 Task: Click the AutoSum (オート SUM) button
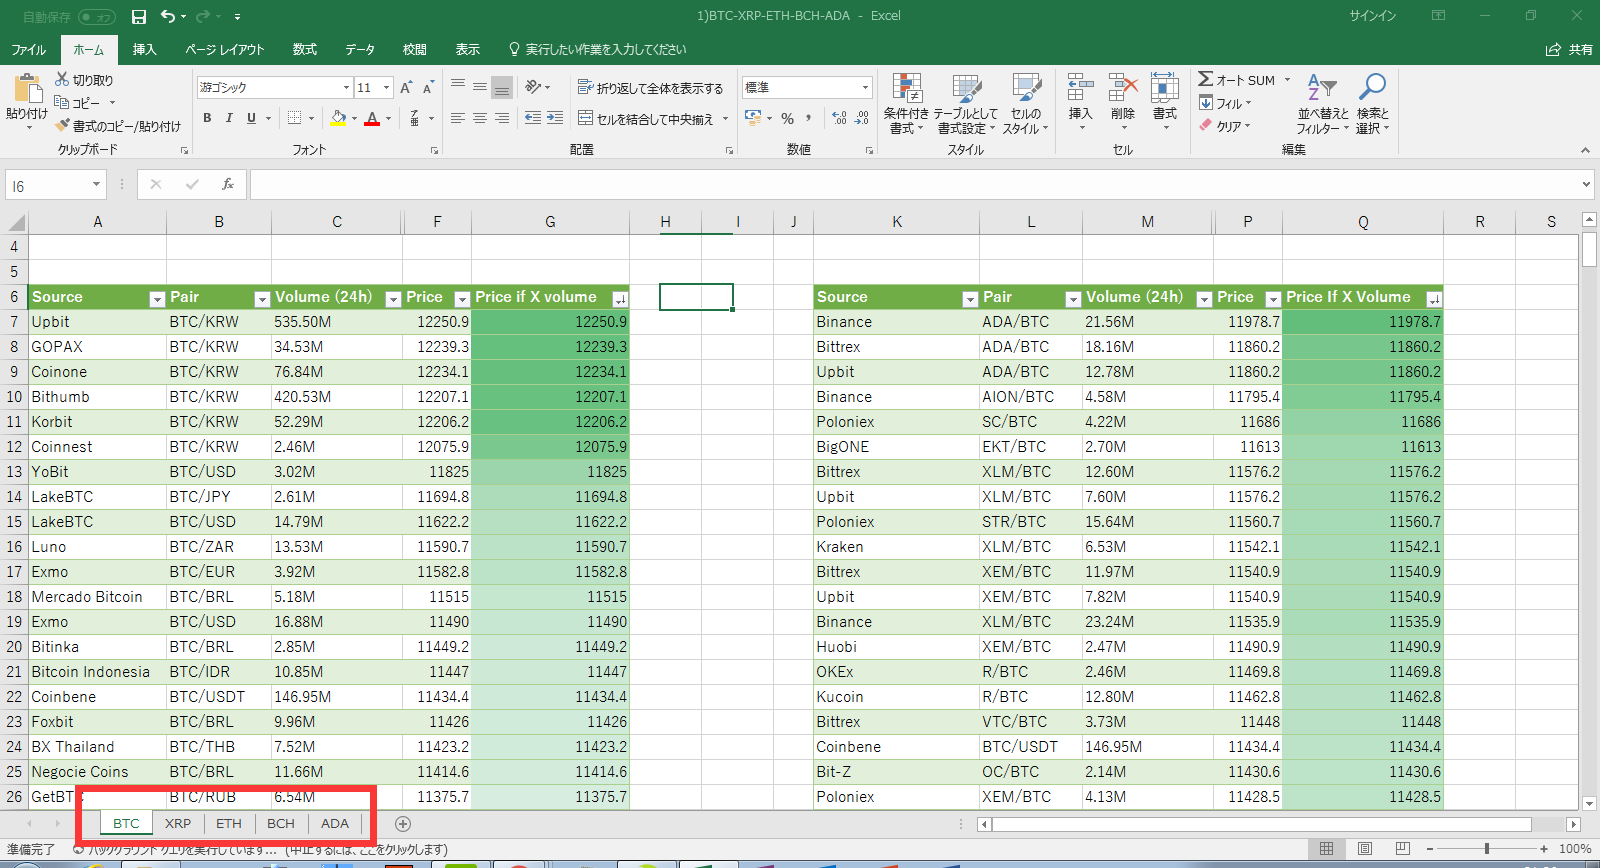coord(1237,80)
